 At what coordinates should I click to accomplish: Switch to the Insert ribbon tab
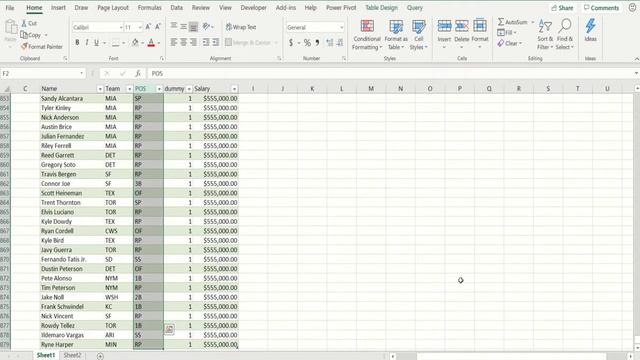click(x=58, y=8)
